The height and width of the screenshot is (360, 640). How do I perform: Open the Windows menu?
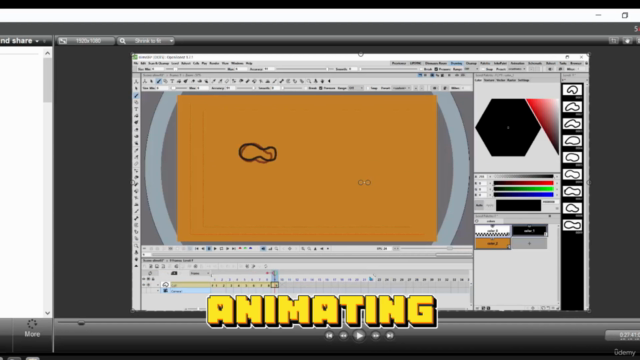pyautogui.click(x=237, y=63)
